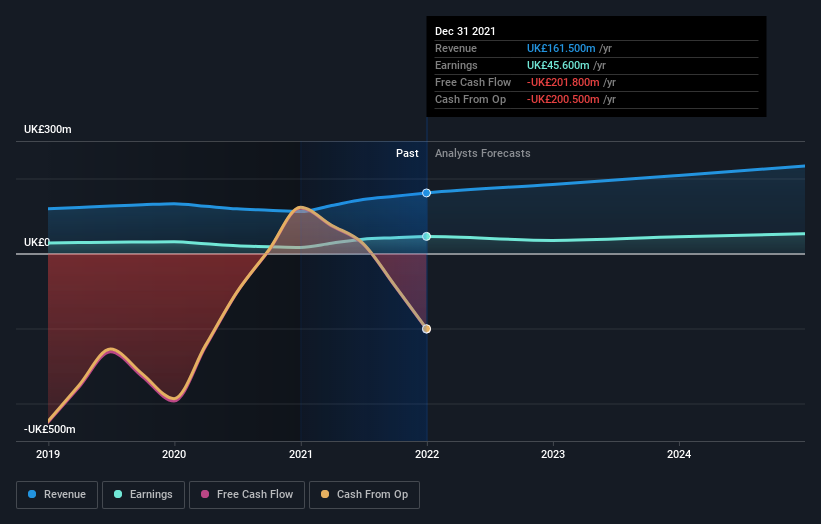Viewport: 821px width, 524px height.
Task: Hide the Free Cash Flow series
Action: click(247, 495)
